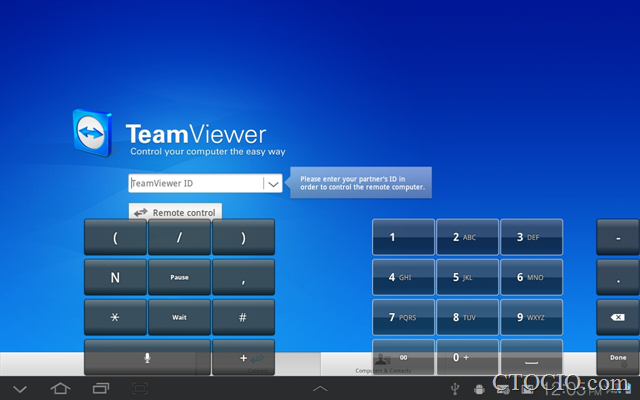
Task: Tap the number 1 key
Action: (x=403, y=237)
